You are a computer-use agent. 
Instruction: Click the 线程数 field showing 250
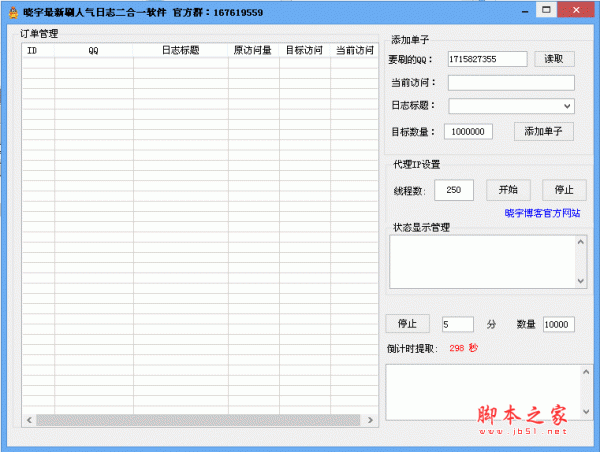tap(454, 190)
